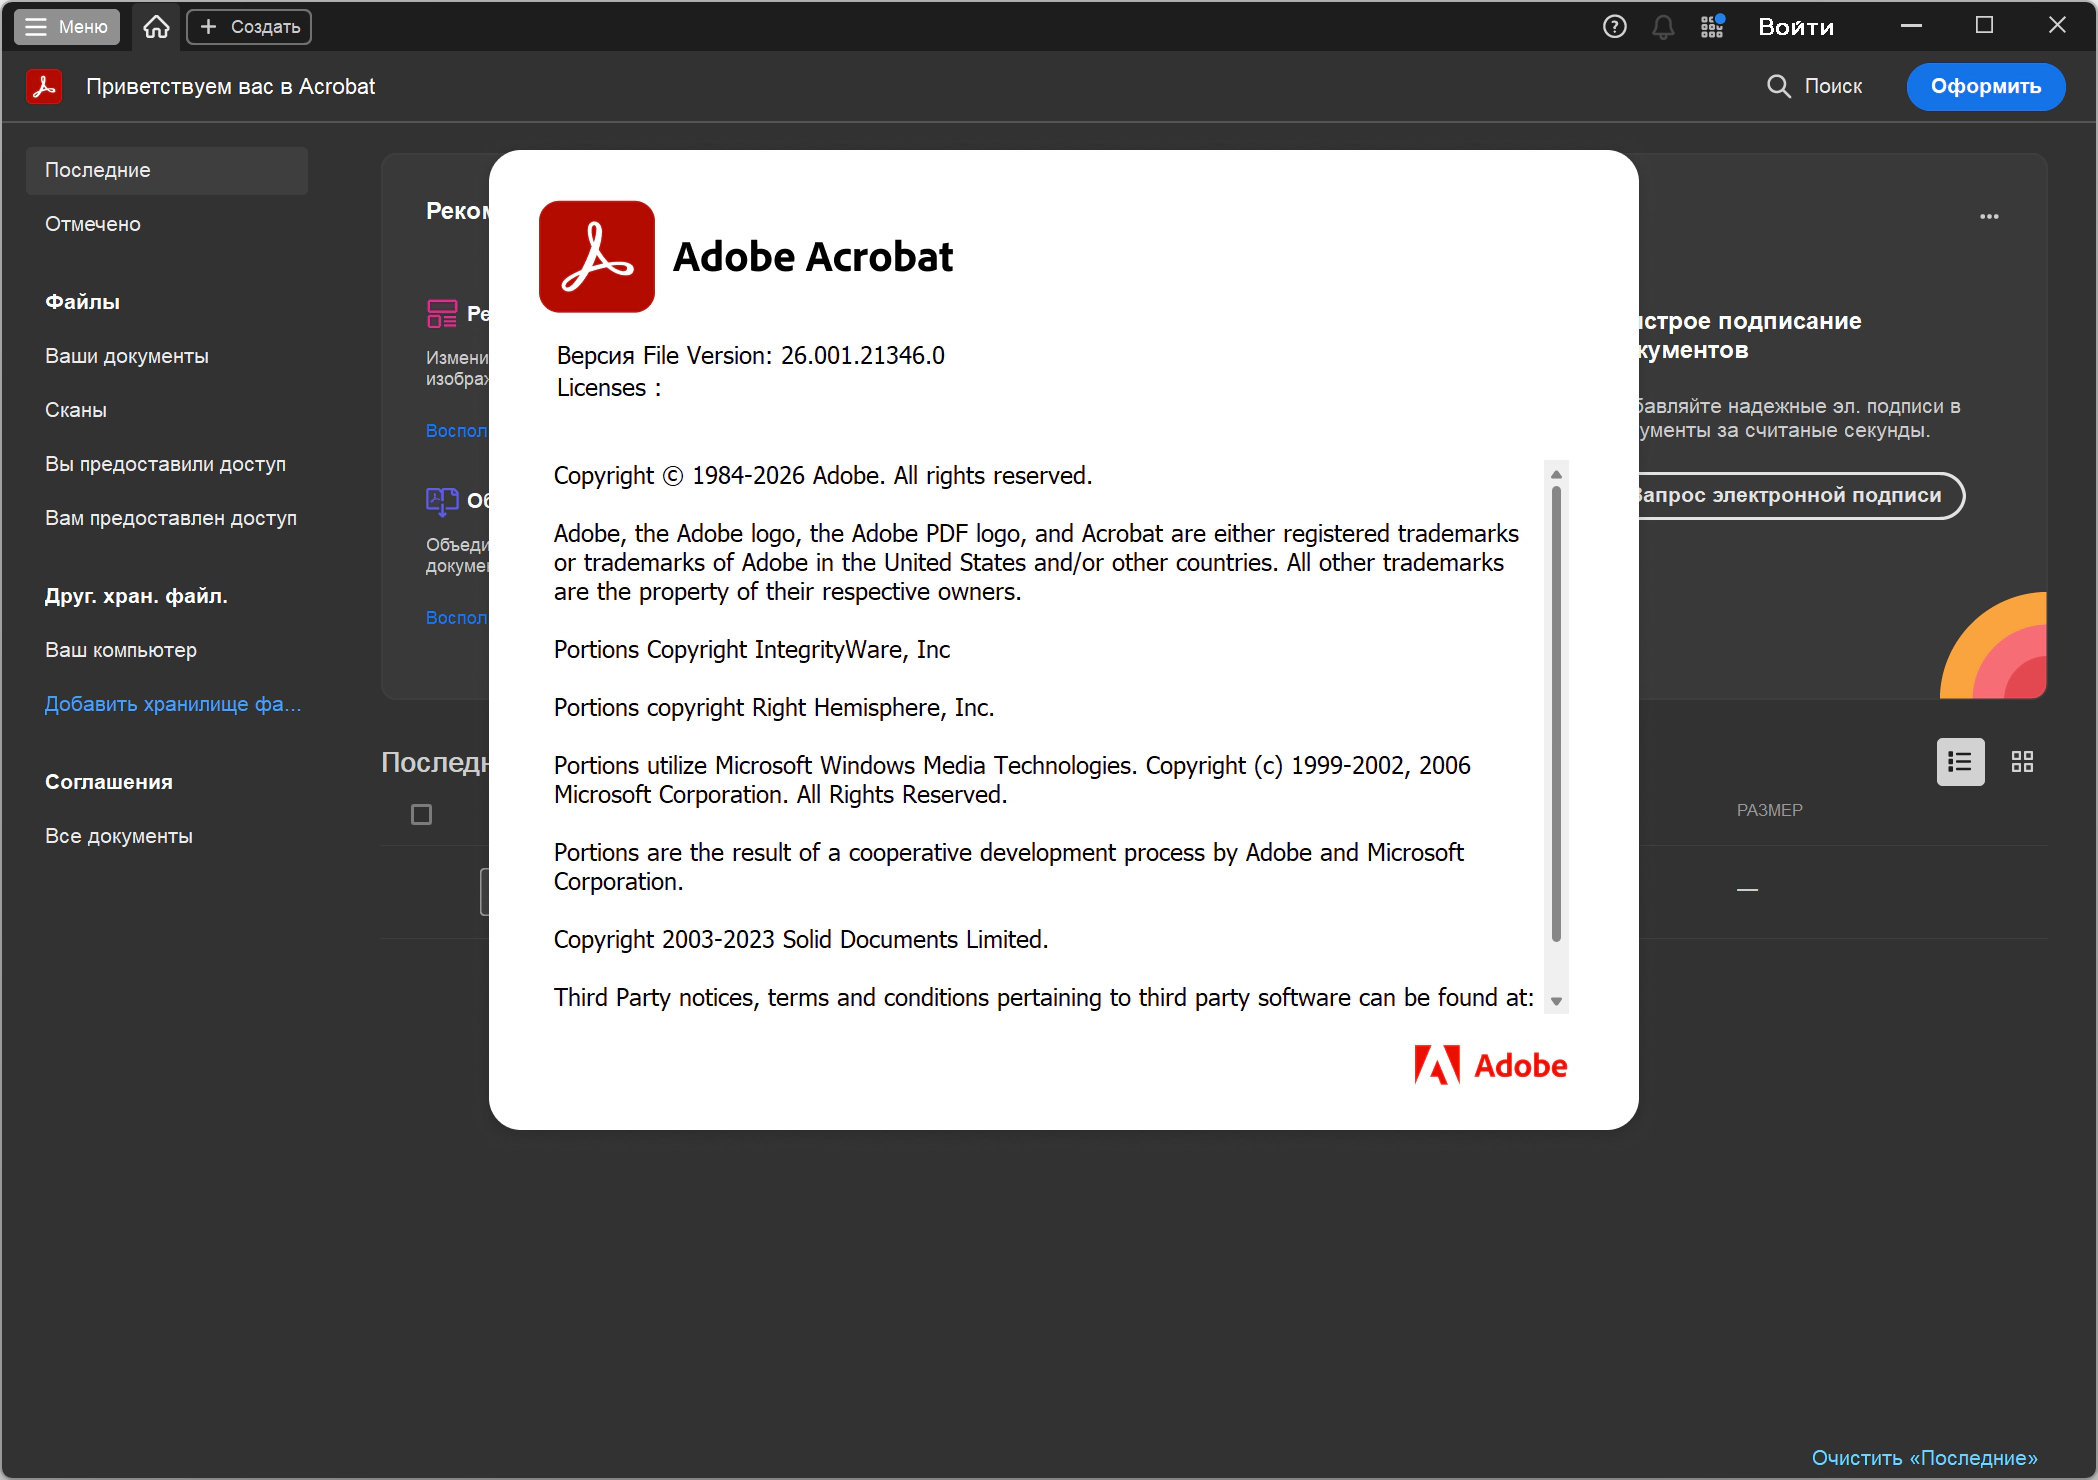This screenshot has width=2098, height=1480.
Task: Switch to grid thumbnail view icon
Action: tap(2022, 762)
